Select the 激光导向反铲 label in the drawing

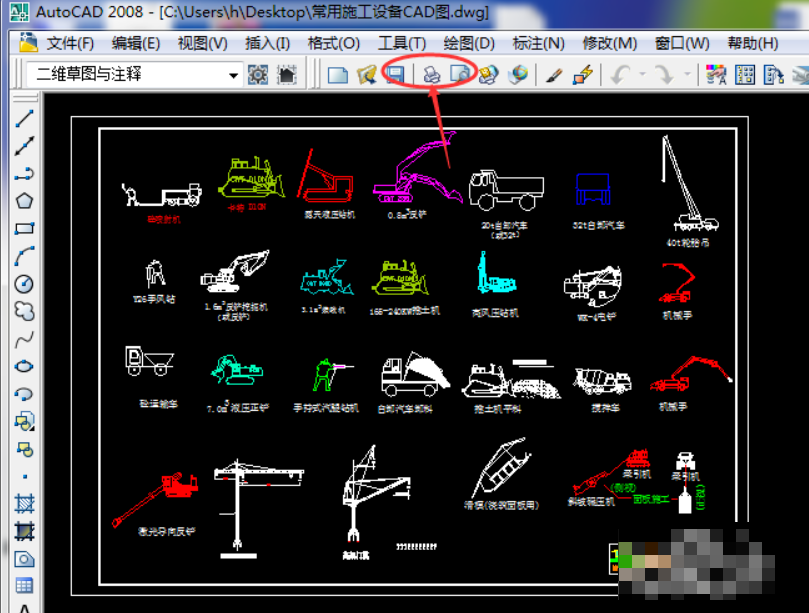[166, 531]
